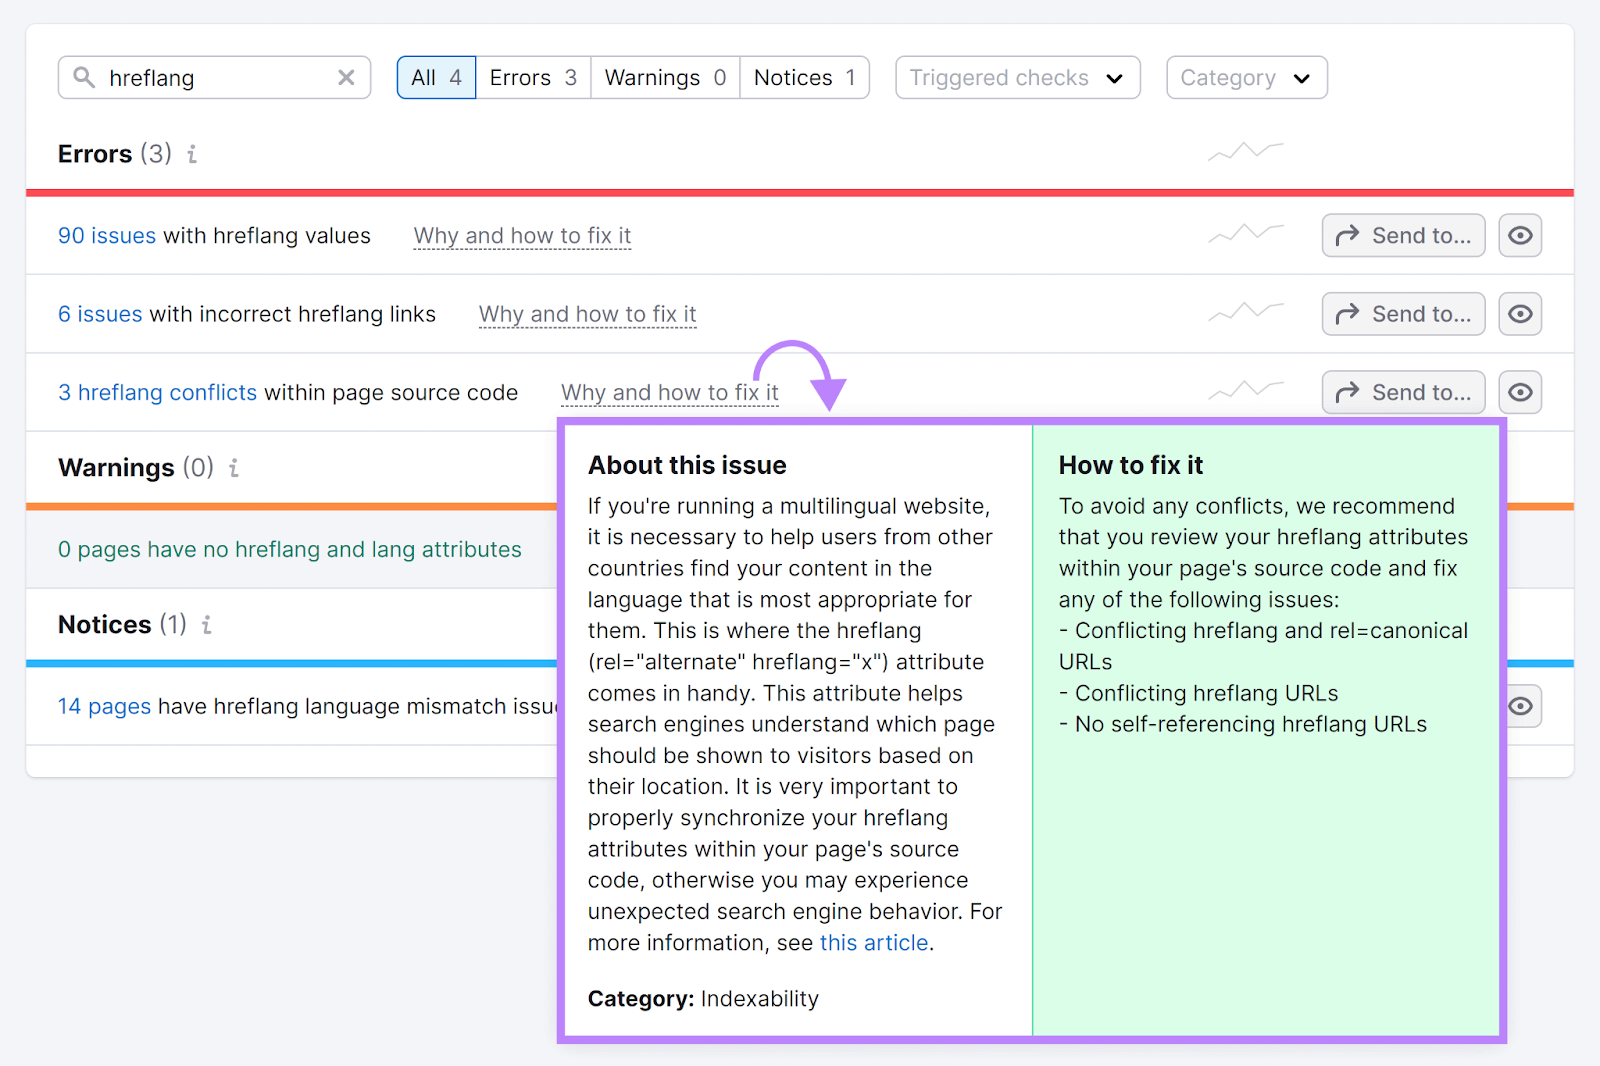Hide the hreflang language mismatch notice
Image resolution: width=1600 pixels, height=1066 pixels.
click(x=1520, y=706)
